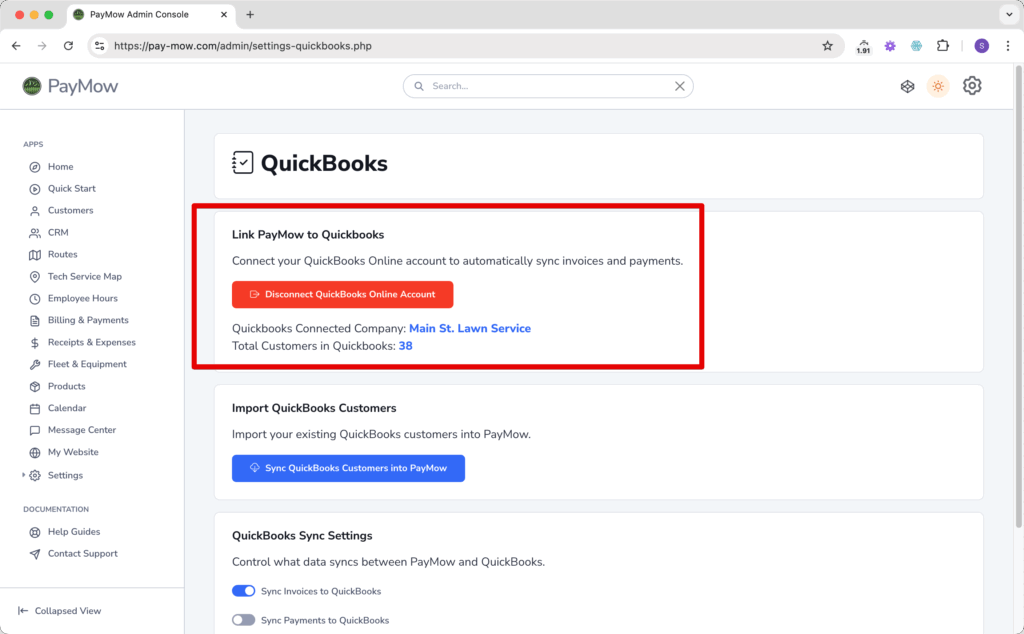Viewport: 1024px width, 634px height.
Task: Enable Sync Payments to QuickBooks toggle
Action: [244, 620]
